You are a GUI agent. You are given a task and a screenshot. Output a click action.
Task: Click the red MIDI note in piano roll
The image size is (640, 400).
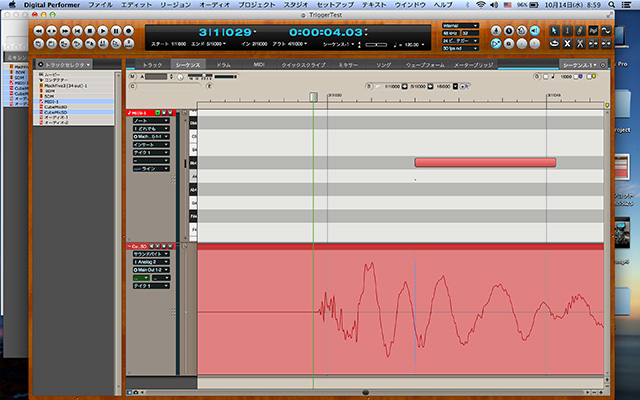tap(485, 162)
